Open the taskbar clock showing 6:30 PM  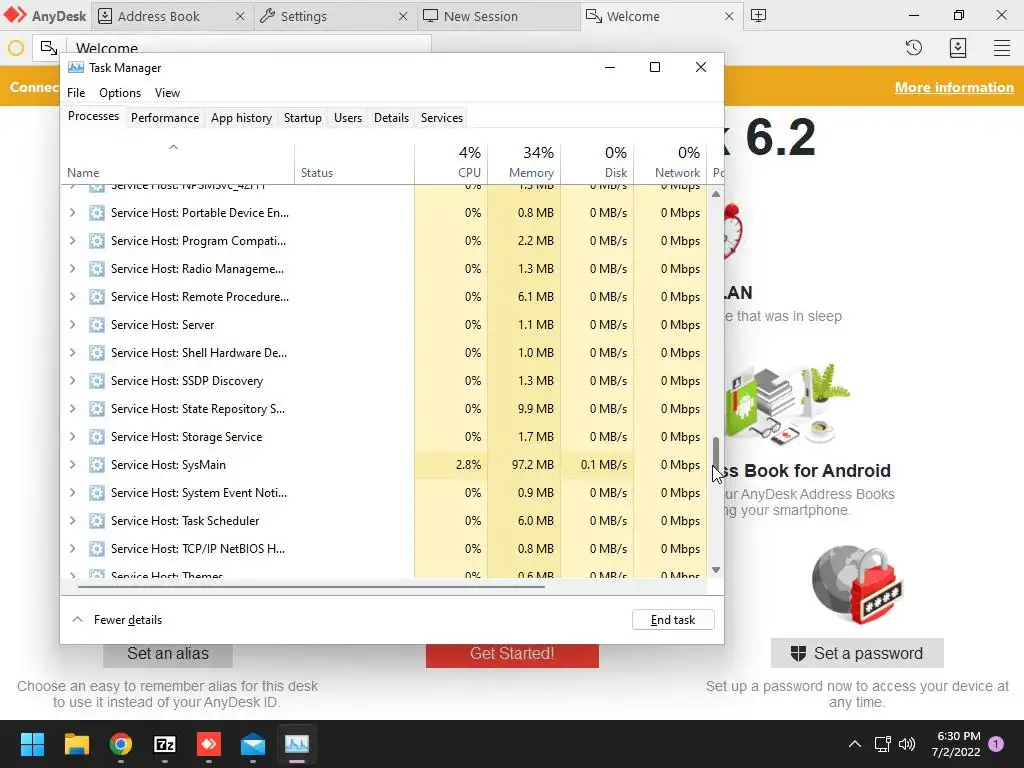coord(957,744)
